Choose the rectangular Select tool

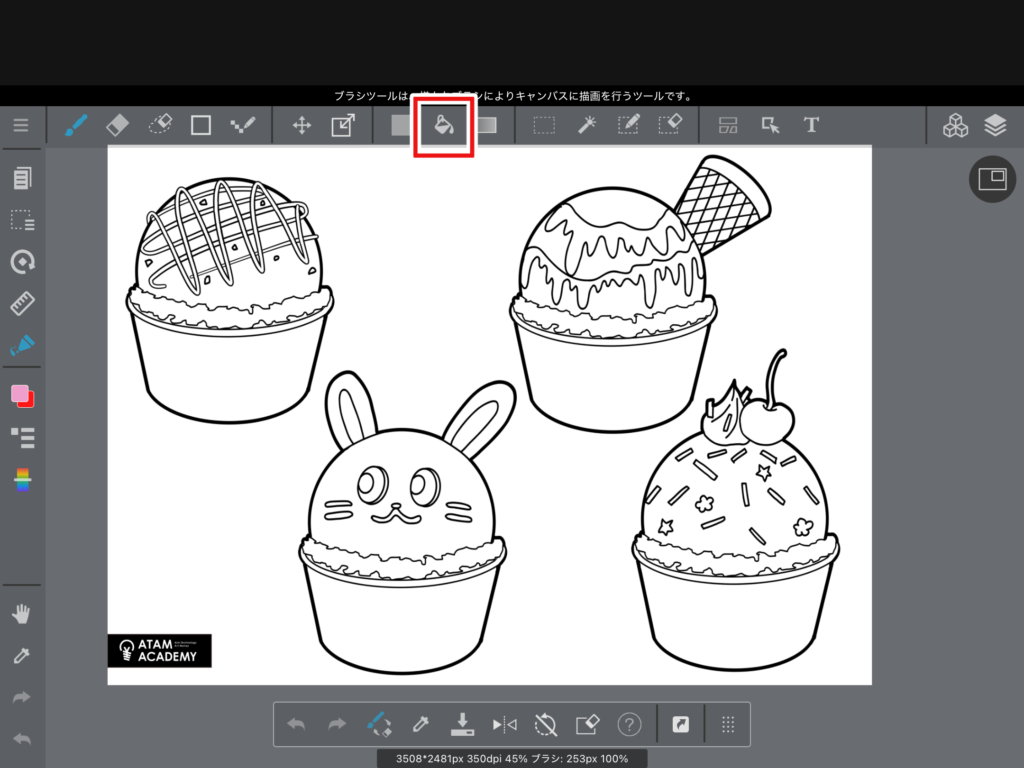click(544, 125)
